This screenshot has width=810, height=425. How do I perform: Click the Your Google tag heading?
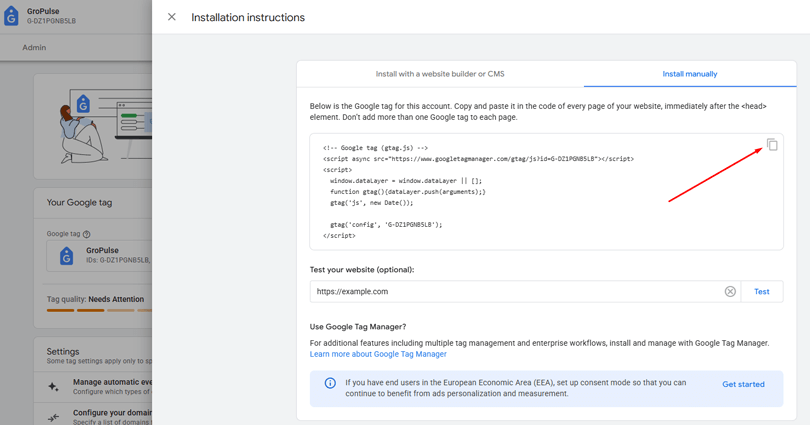point(80,202)
